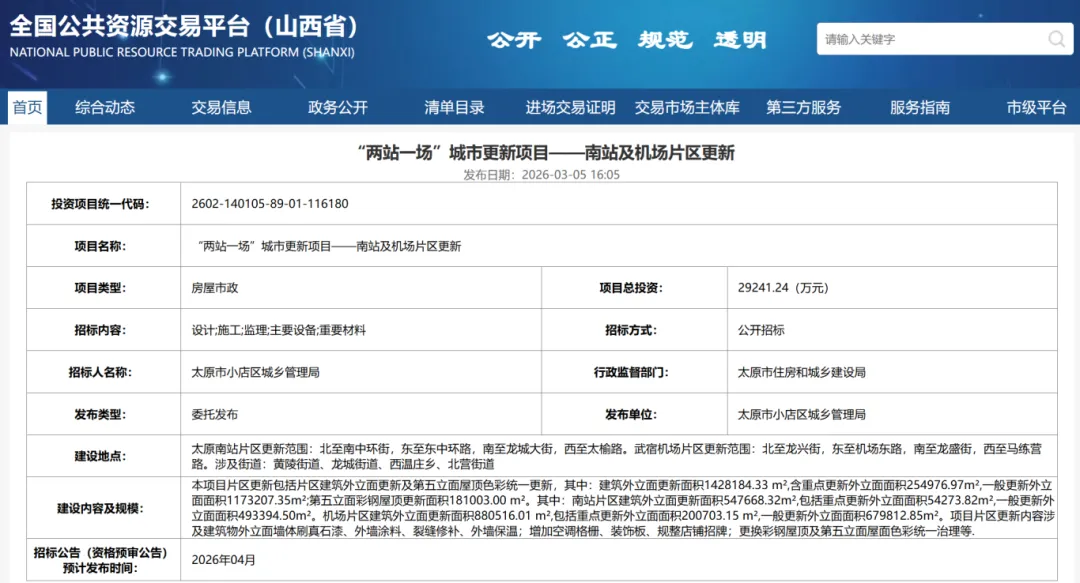Viewport: 1080px width, 583px height.
Task: Click the 房屋市政 value cell
Action: coord(361,288)
